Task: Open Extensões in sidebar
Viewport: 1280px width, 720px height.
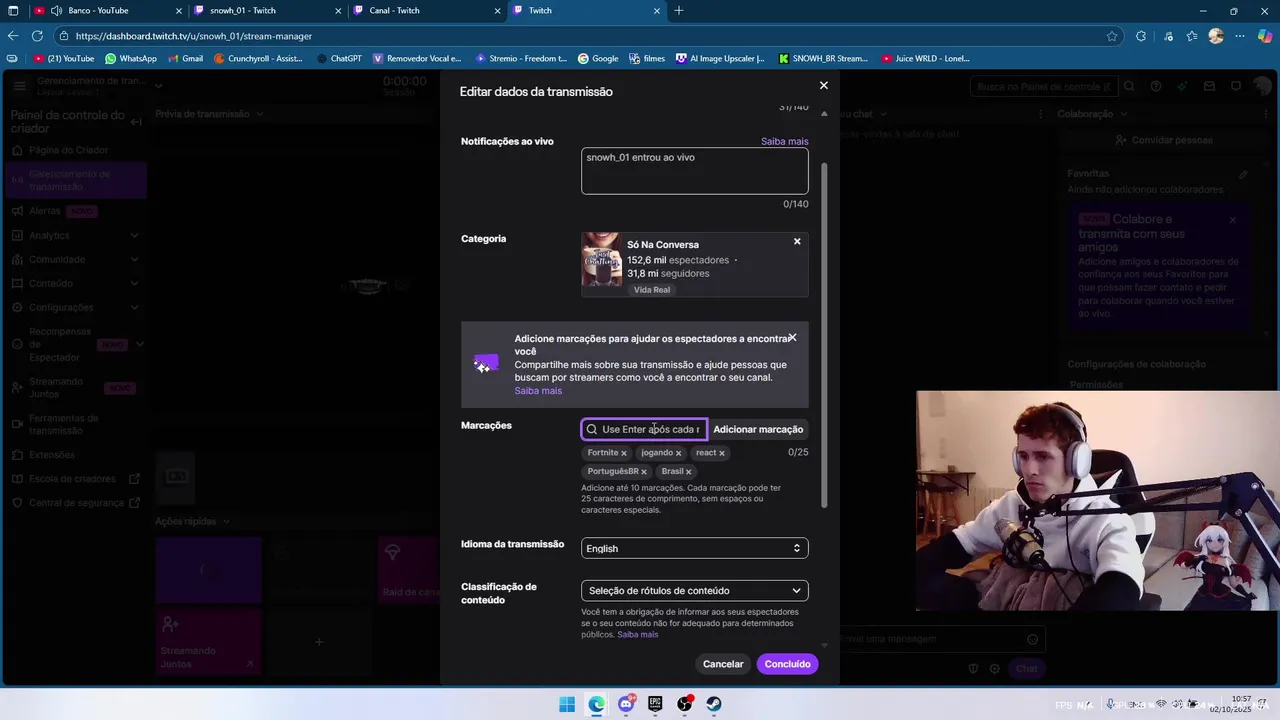Action: coord(52,455)
